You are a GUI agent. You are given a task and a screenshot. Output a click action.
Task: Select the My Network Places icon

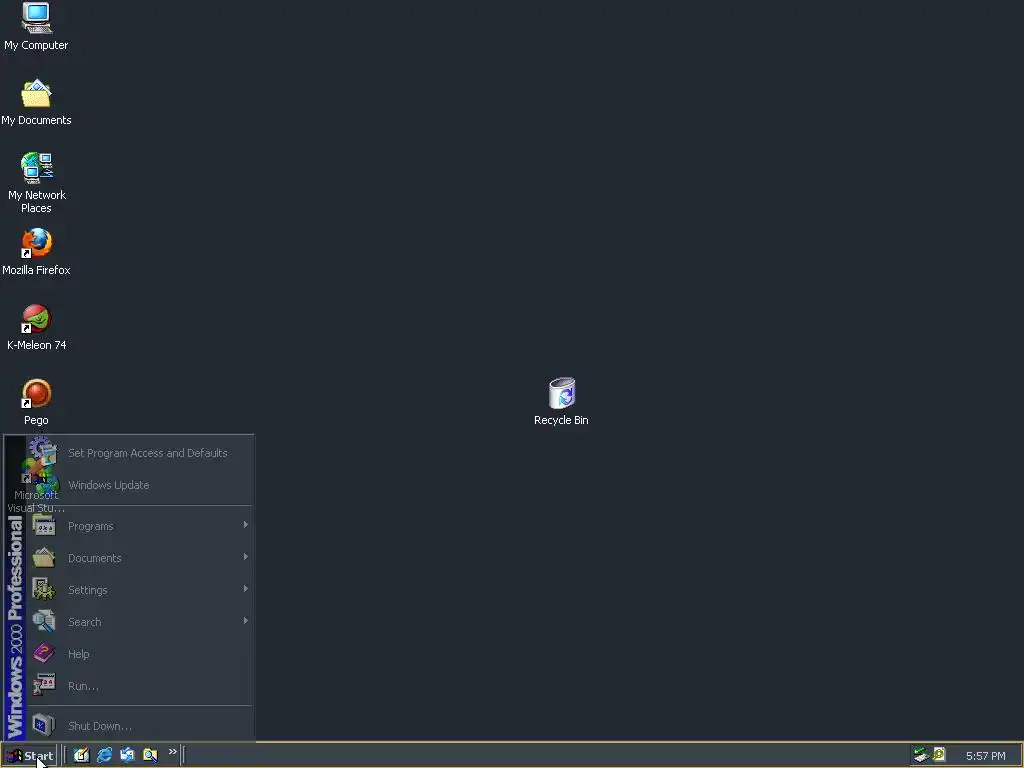point(37,183)
